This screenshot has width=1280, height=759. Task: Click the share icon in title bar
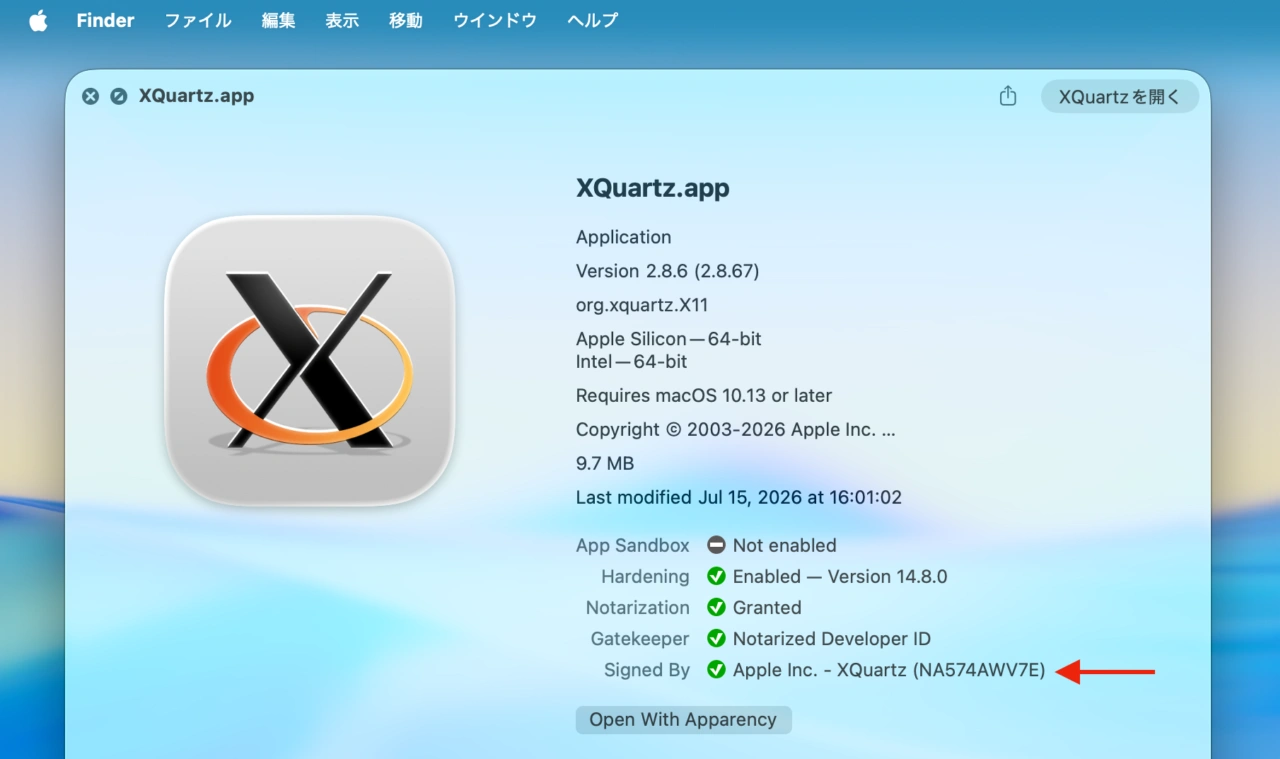click(x=1008, y=96)
